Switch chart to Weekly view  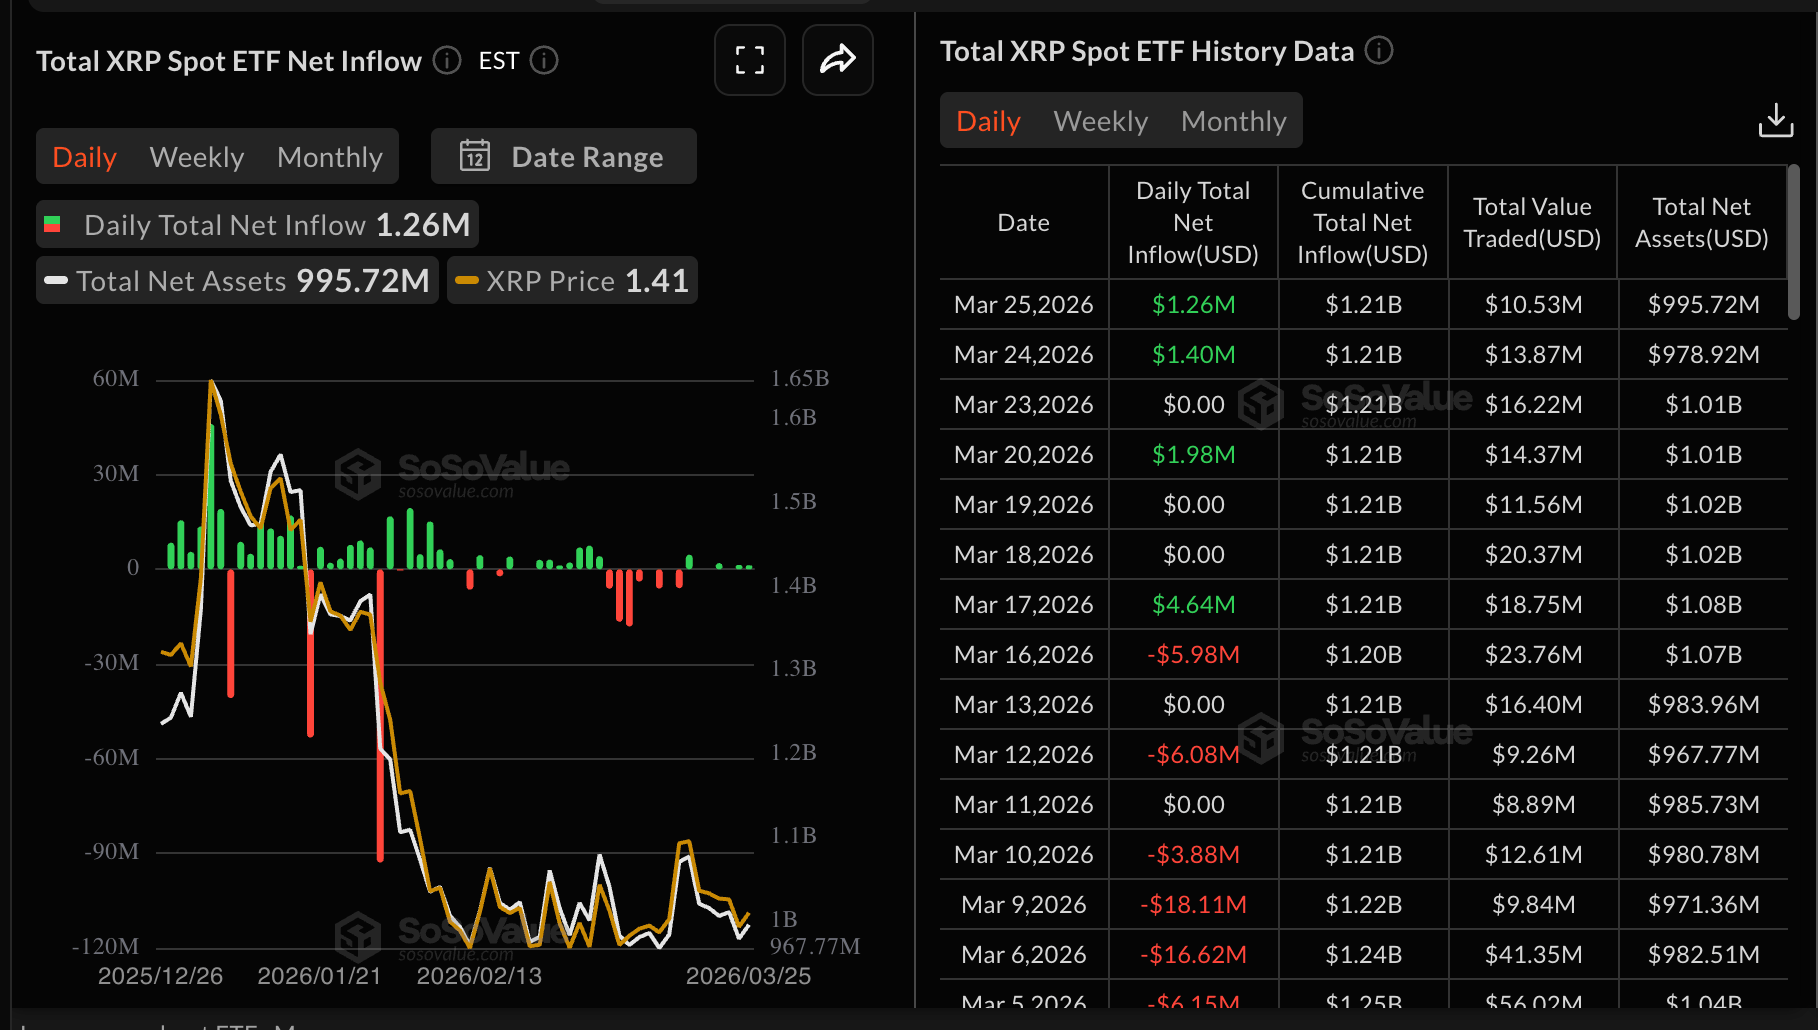click(x=196, y=157)
